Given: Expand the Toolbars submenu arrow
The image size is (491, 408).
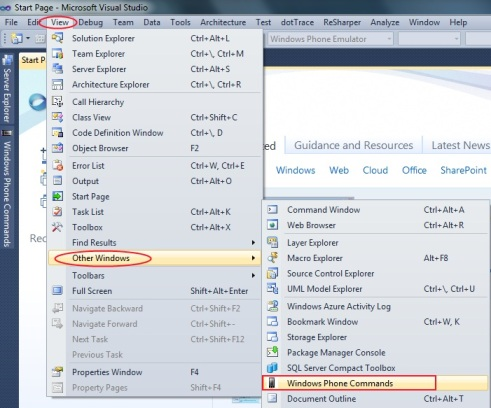Looking at the screenshot, I should (x=253, y=275).
